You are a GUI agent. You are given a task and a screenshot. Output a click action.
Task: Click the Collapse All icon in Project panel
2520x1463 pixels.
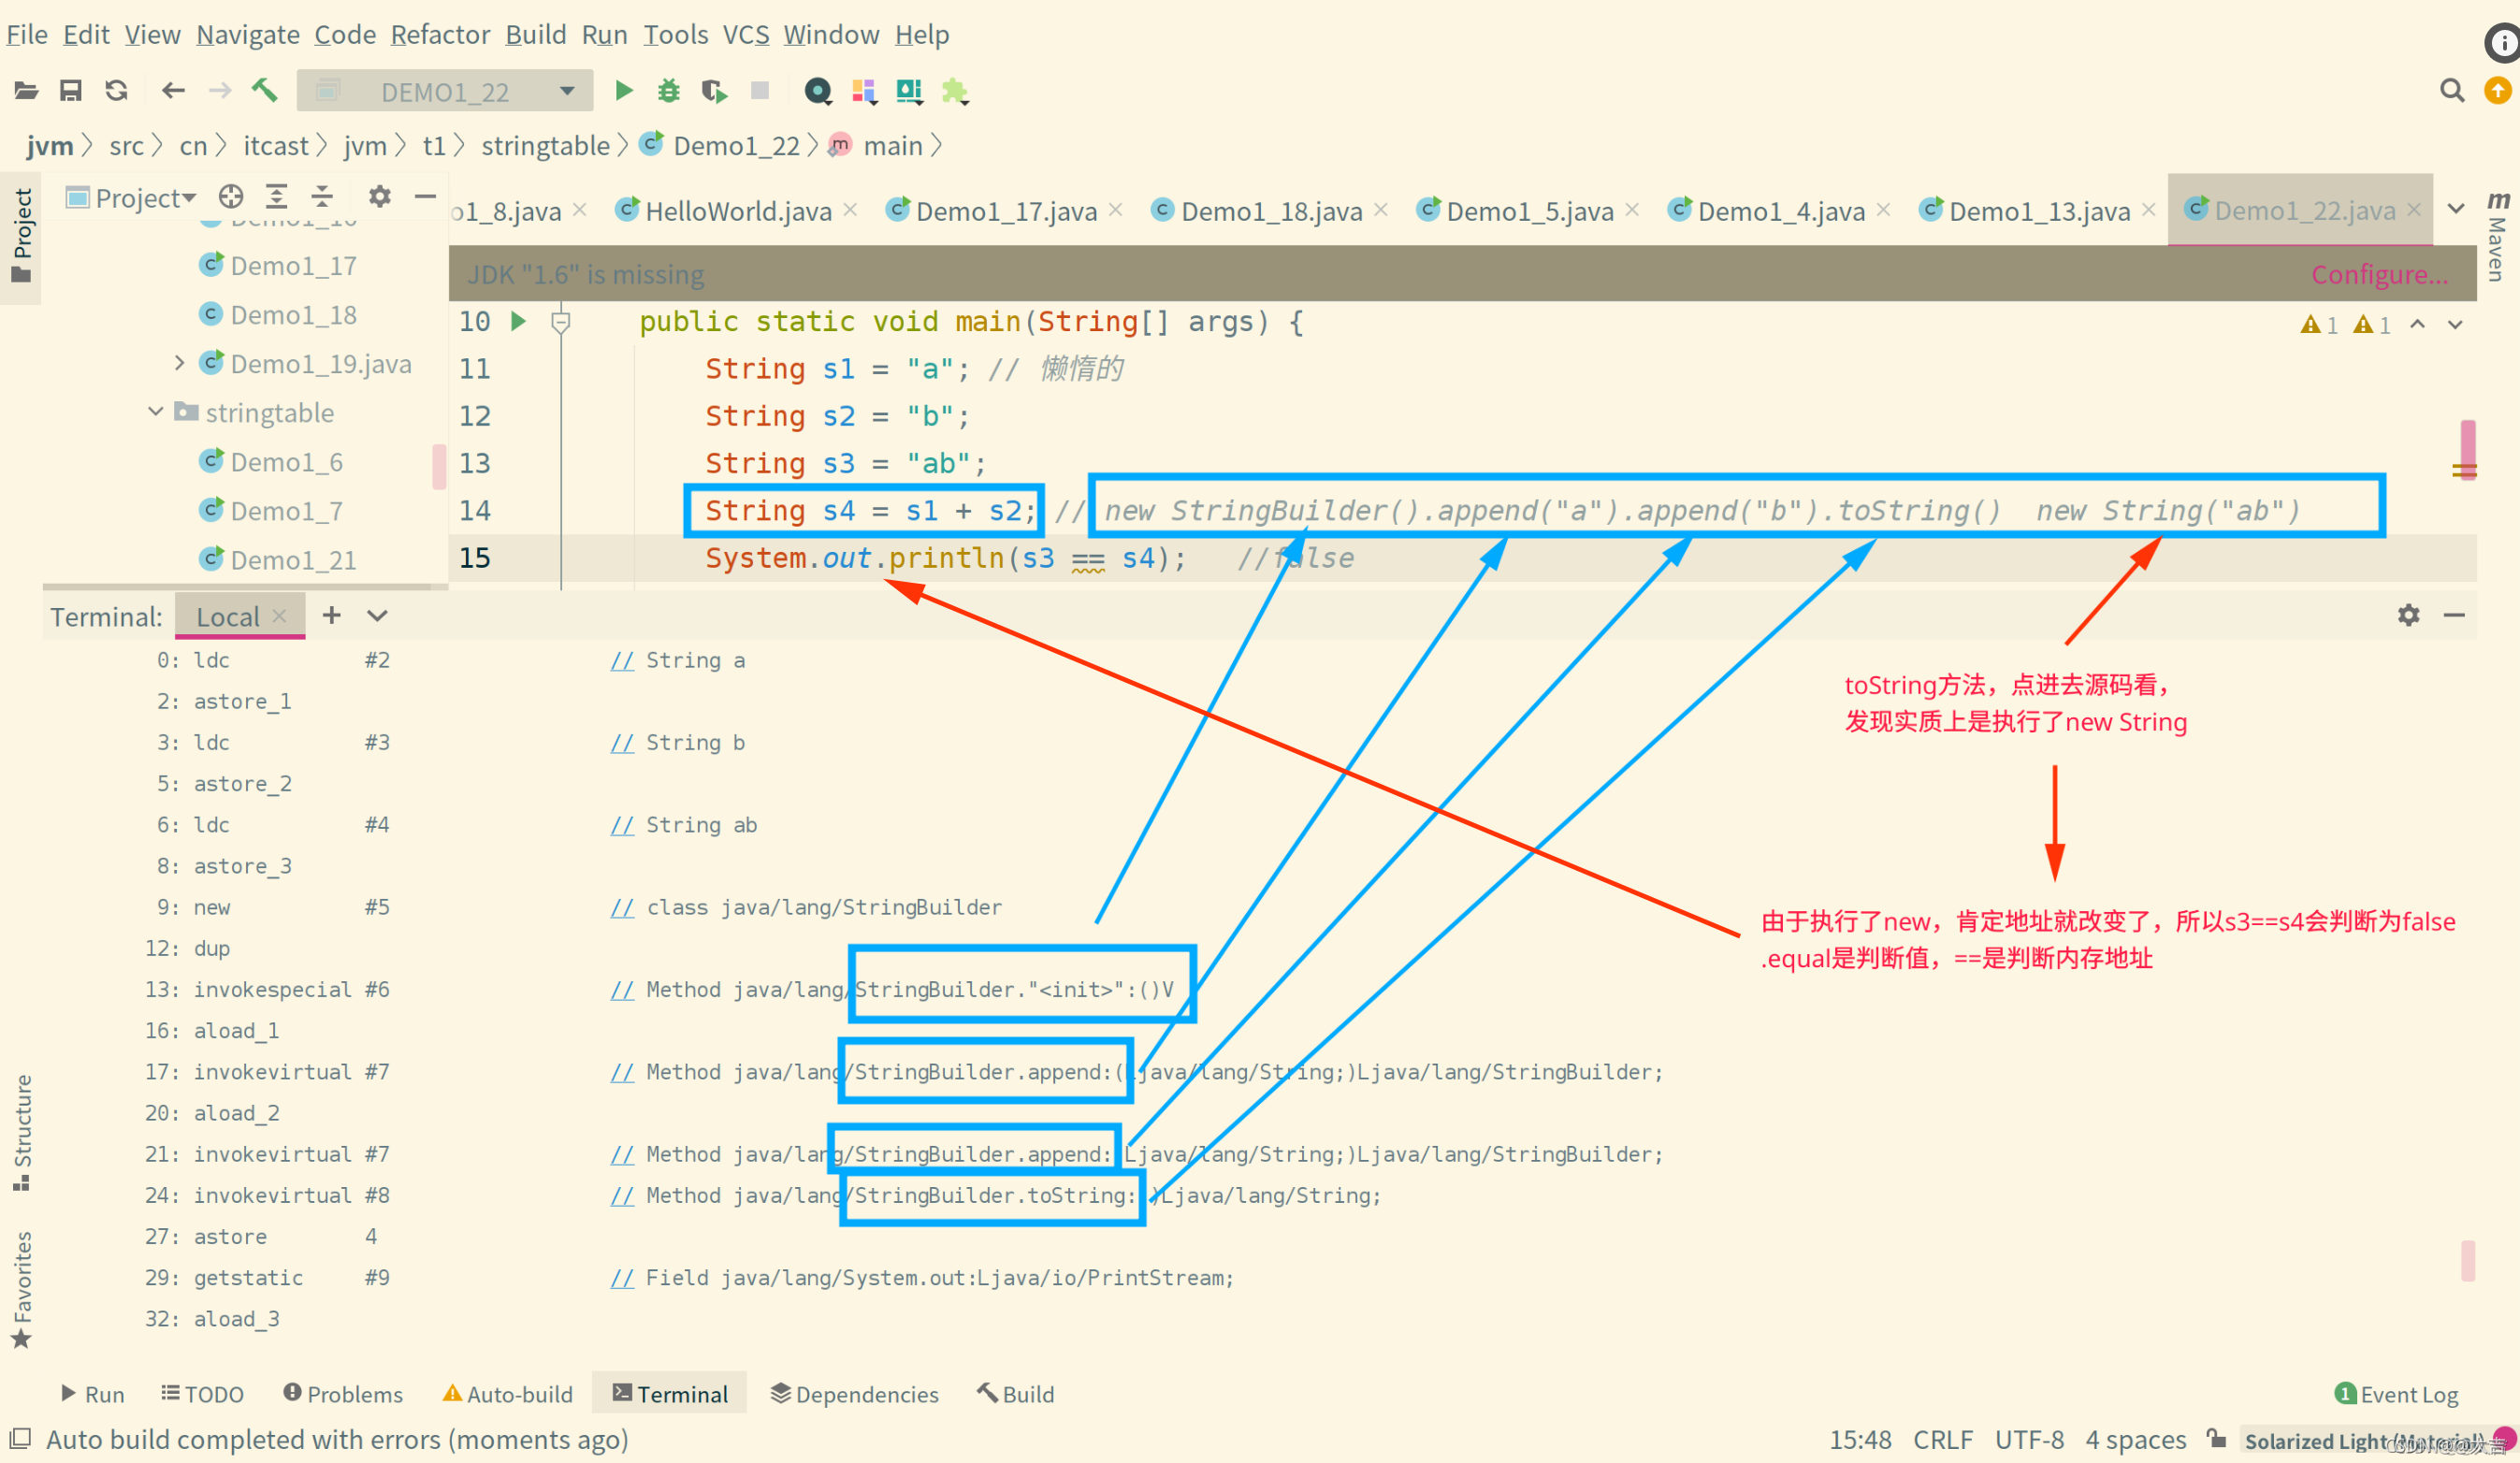tap(322, 196)
